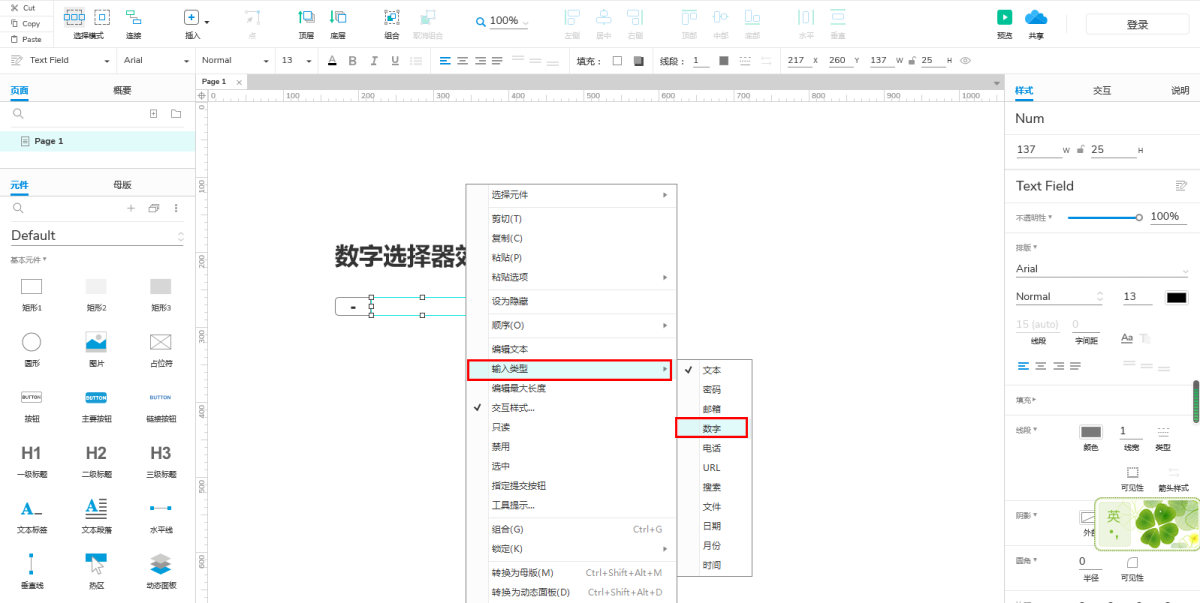This screenshot has width=1200, height=603.
Task: Click the 组合 group icon in toolbar
Action: (x=392, y=18)
